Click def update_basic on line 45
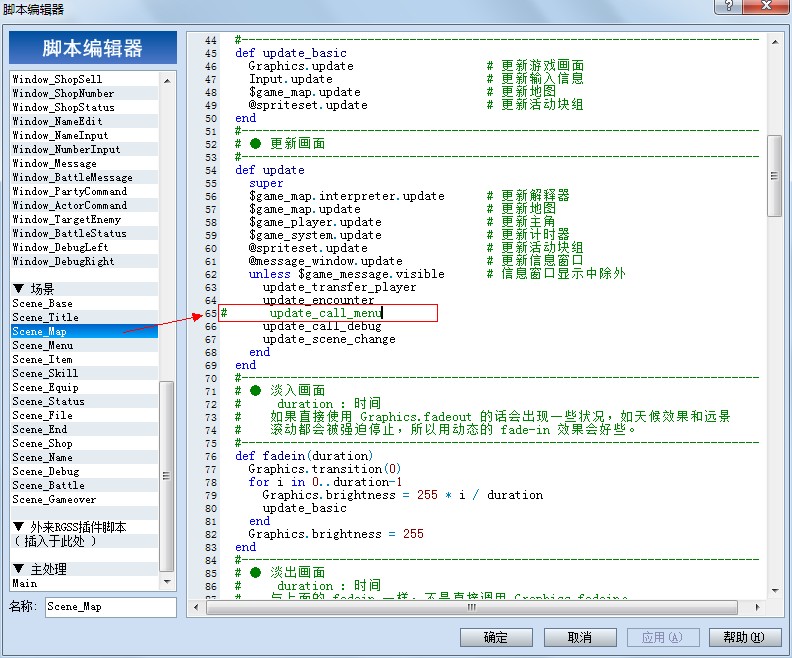Image resolution: width=792 pixels, height=658 pixels. [291, 53]
